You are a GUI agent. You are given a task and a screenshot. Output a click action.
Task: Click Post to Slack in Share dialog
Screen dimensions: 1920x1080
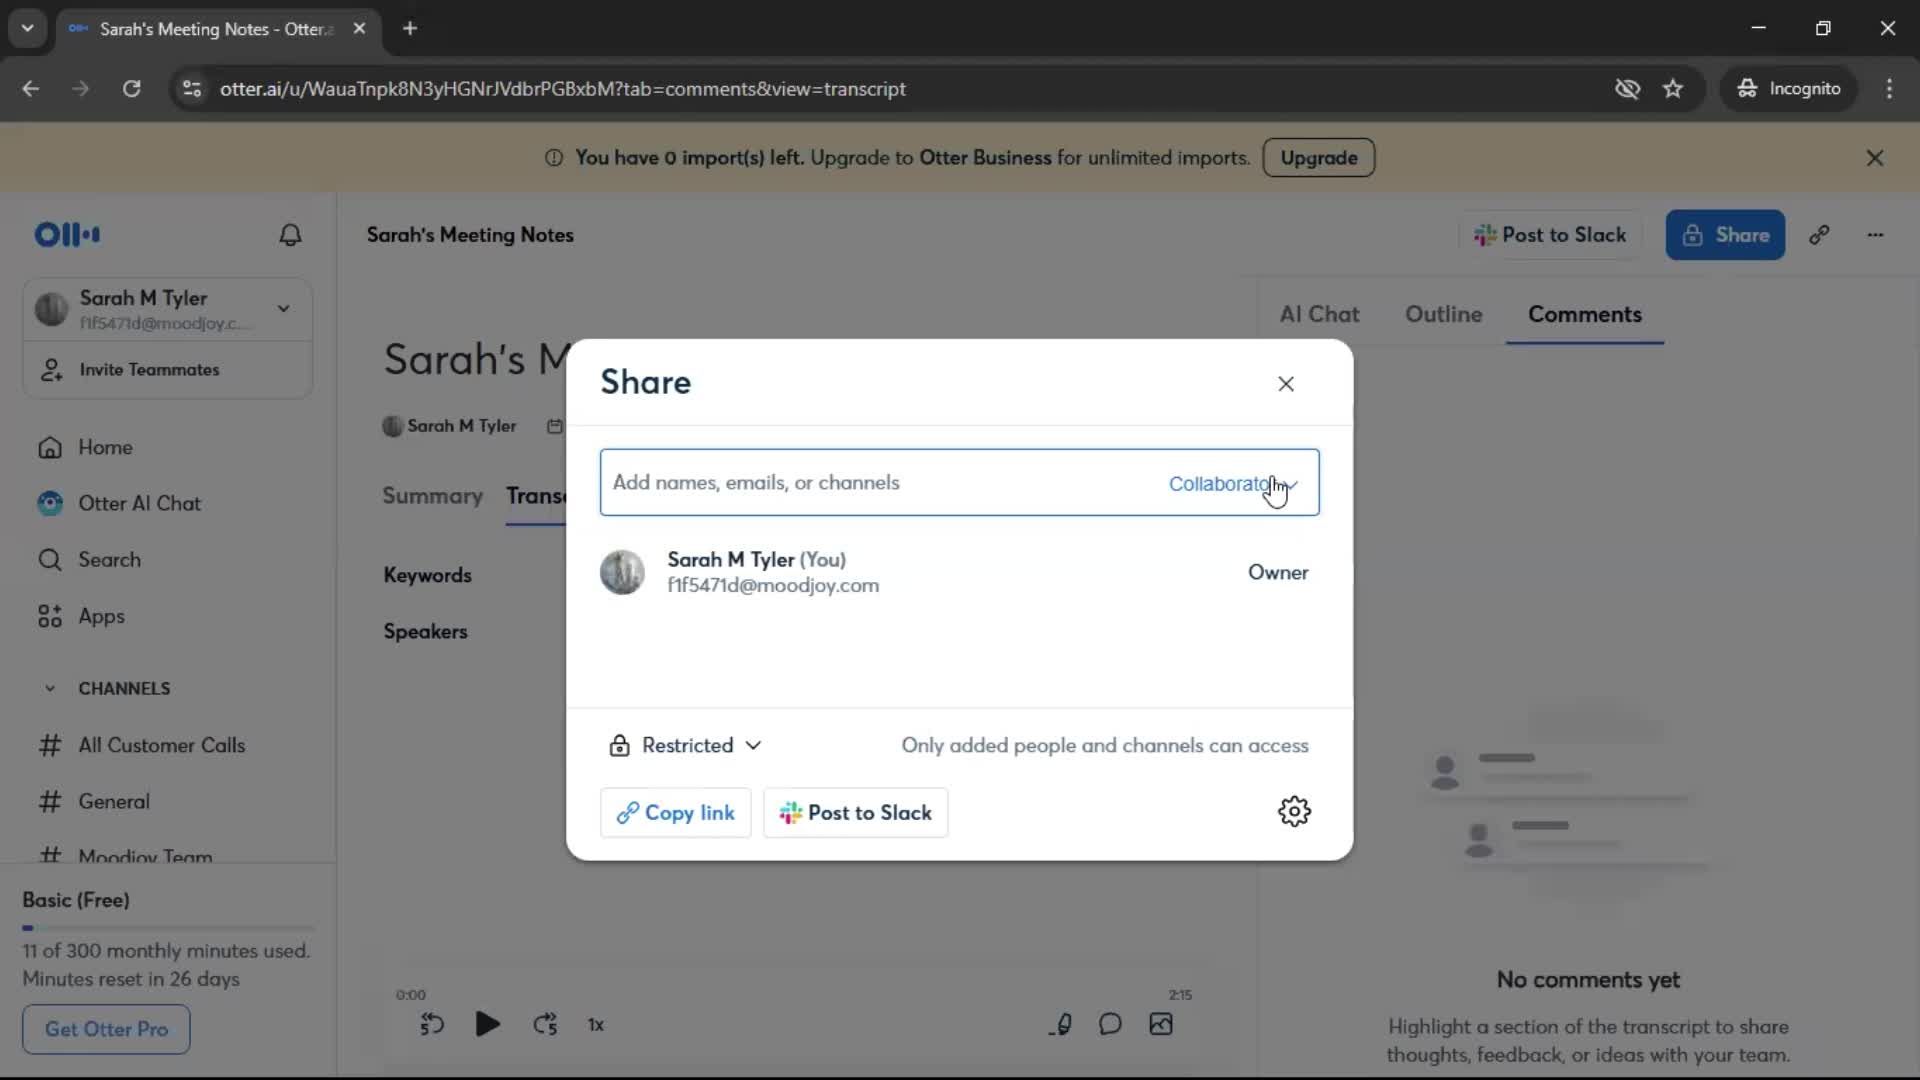(856, 813)
